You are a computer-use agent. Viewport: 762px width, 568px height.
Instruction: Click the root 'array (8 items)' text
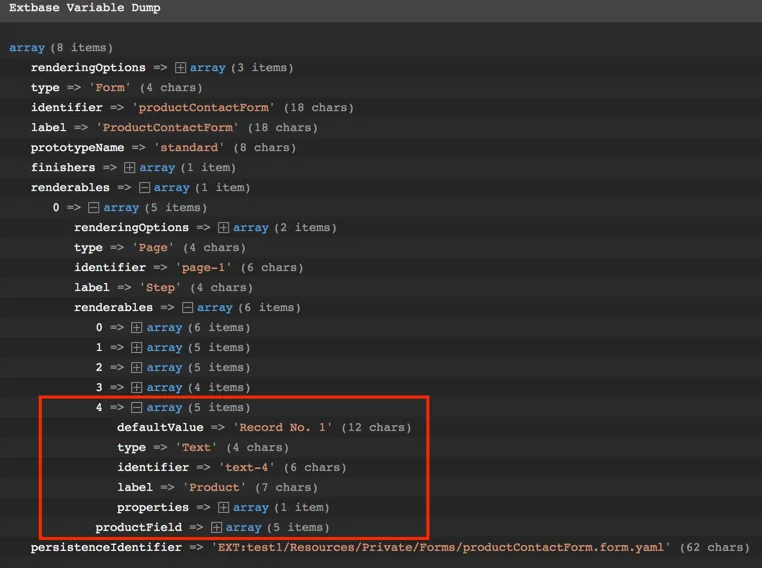point(61,48)
